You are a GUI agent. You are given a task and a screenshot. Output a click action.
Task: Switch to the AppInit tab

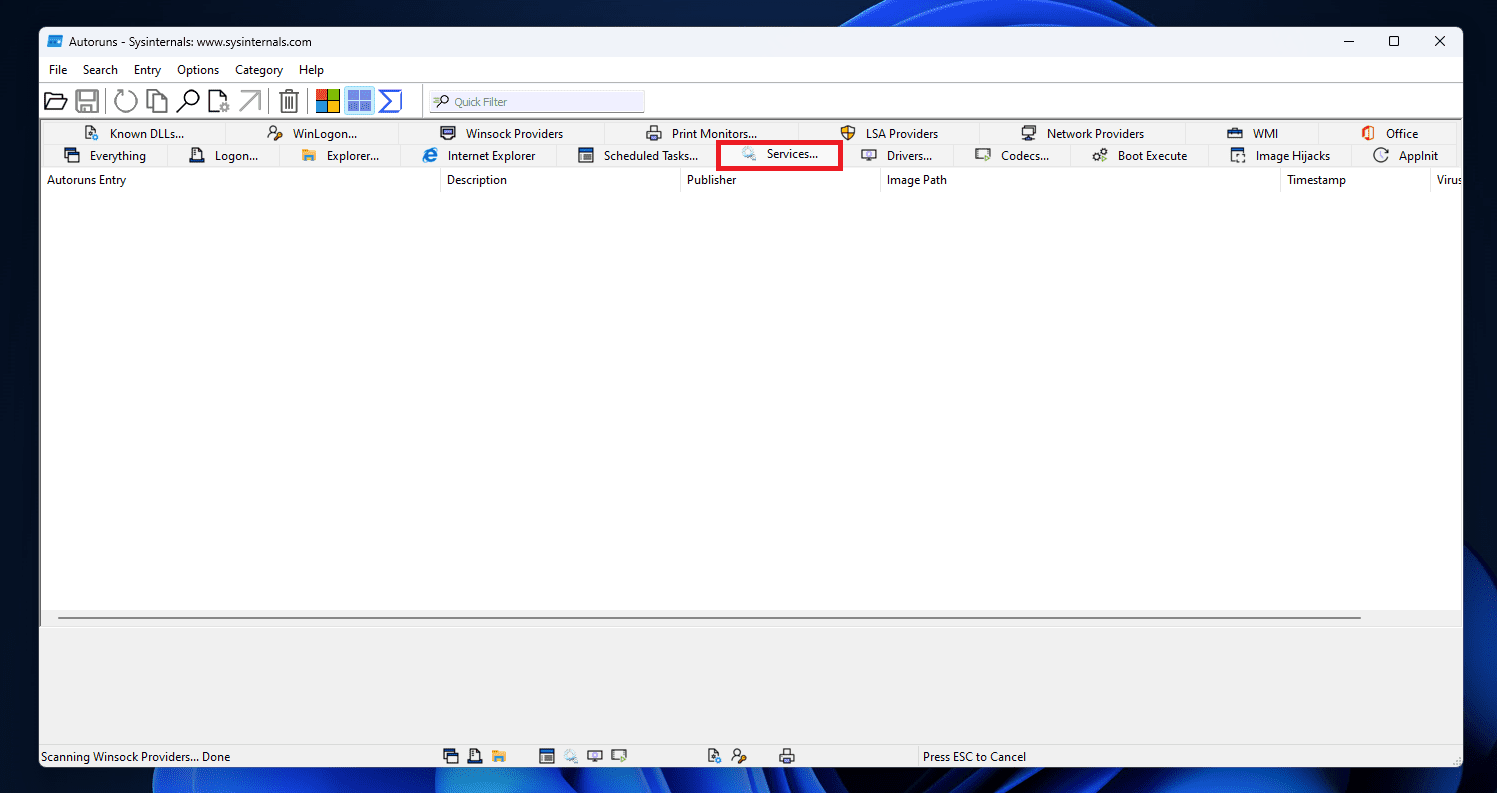pyautogui.click(x=1405, y=156)
